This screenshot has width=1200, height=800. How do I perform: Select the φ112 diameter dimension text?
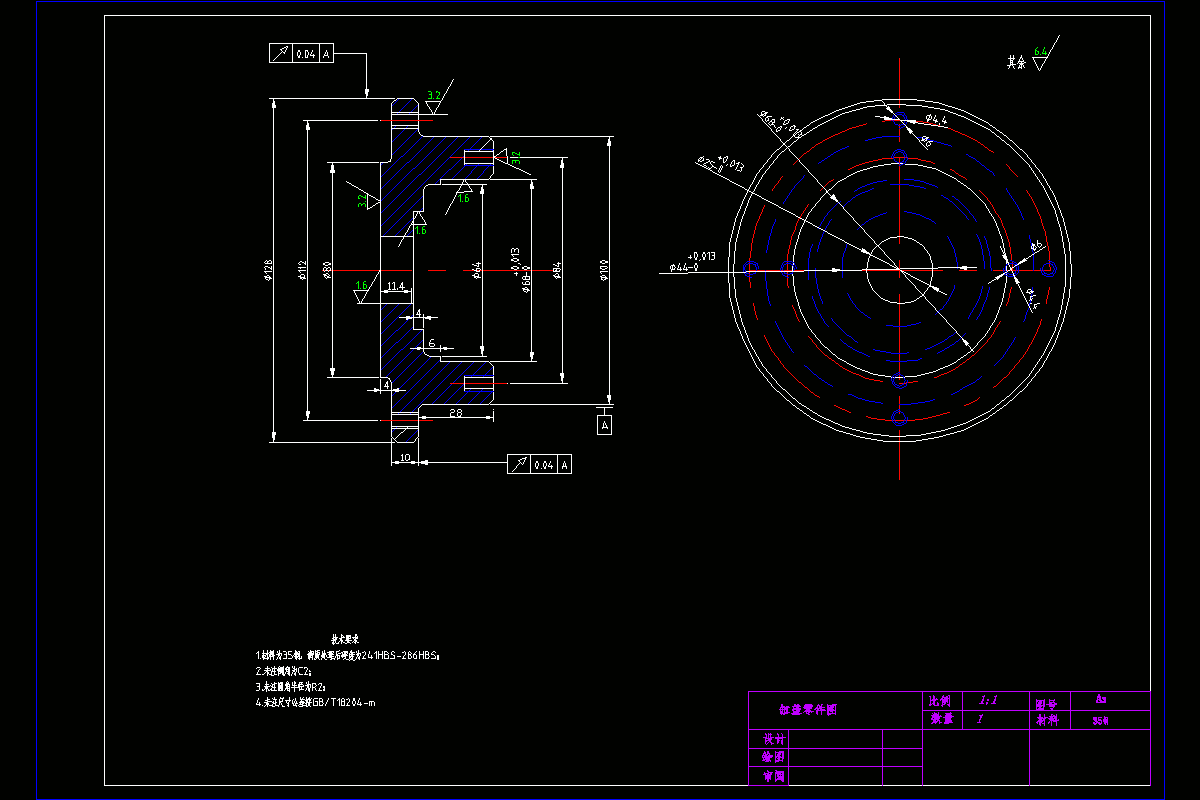302,269
